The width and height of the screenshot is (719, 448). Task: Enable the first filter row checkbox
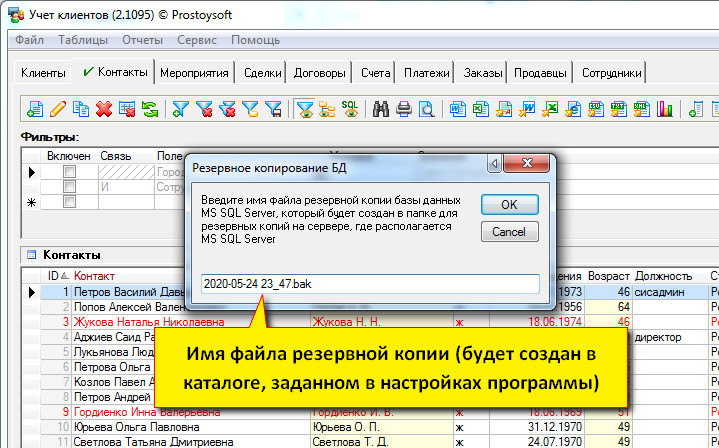(69, 172)
